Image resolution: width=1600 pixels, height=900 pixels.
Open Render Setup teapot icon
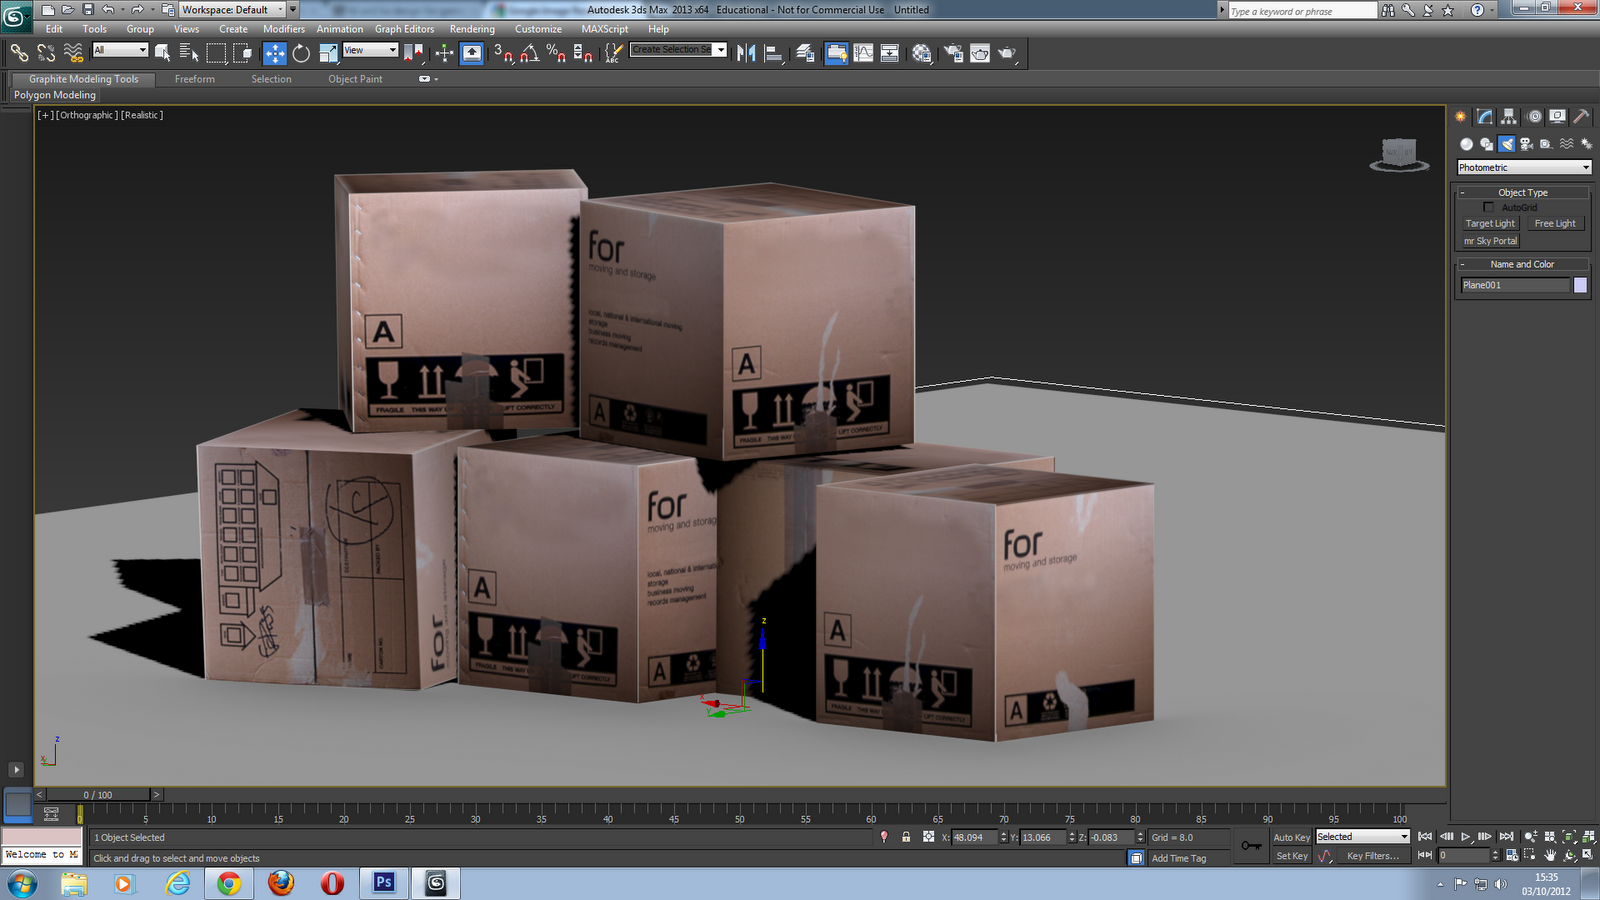coord(954,52)
